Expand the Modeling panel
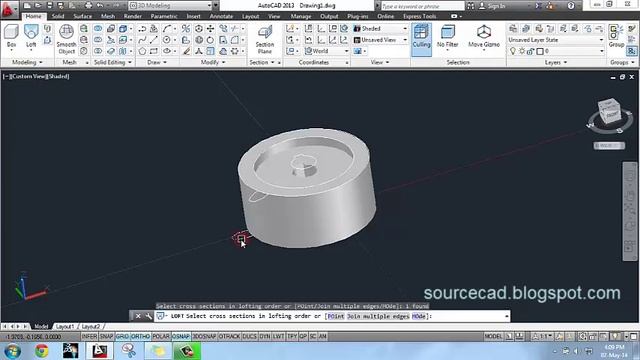640x360 pixels. pos(27,62)
